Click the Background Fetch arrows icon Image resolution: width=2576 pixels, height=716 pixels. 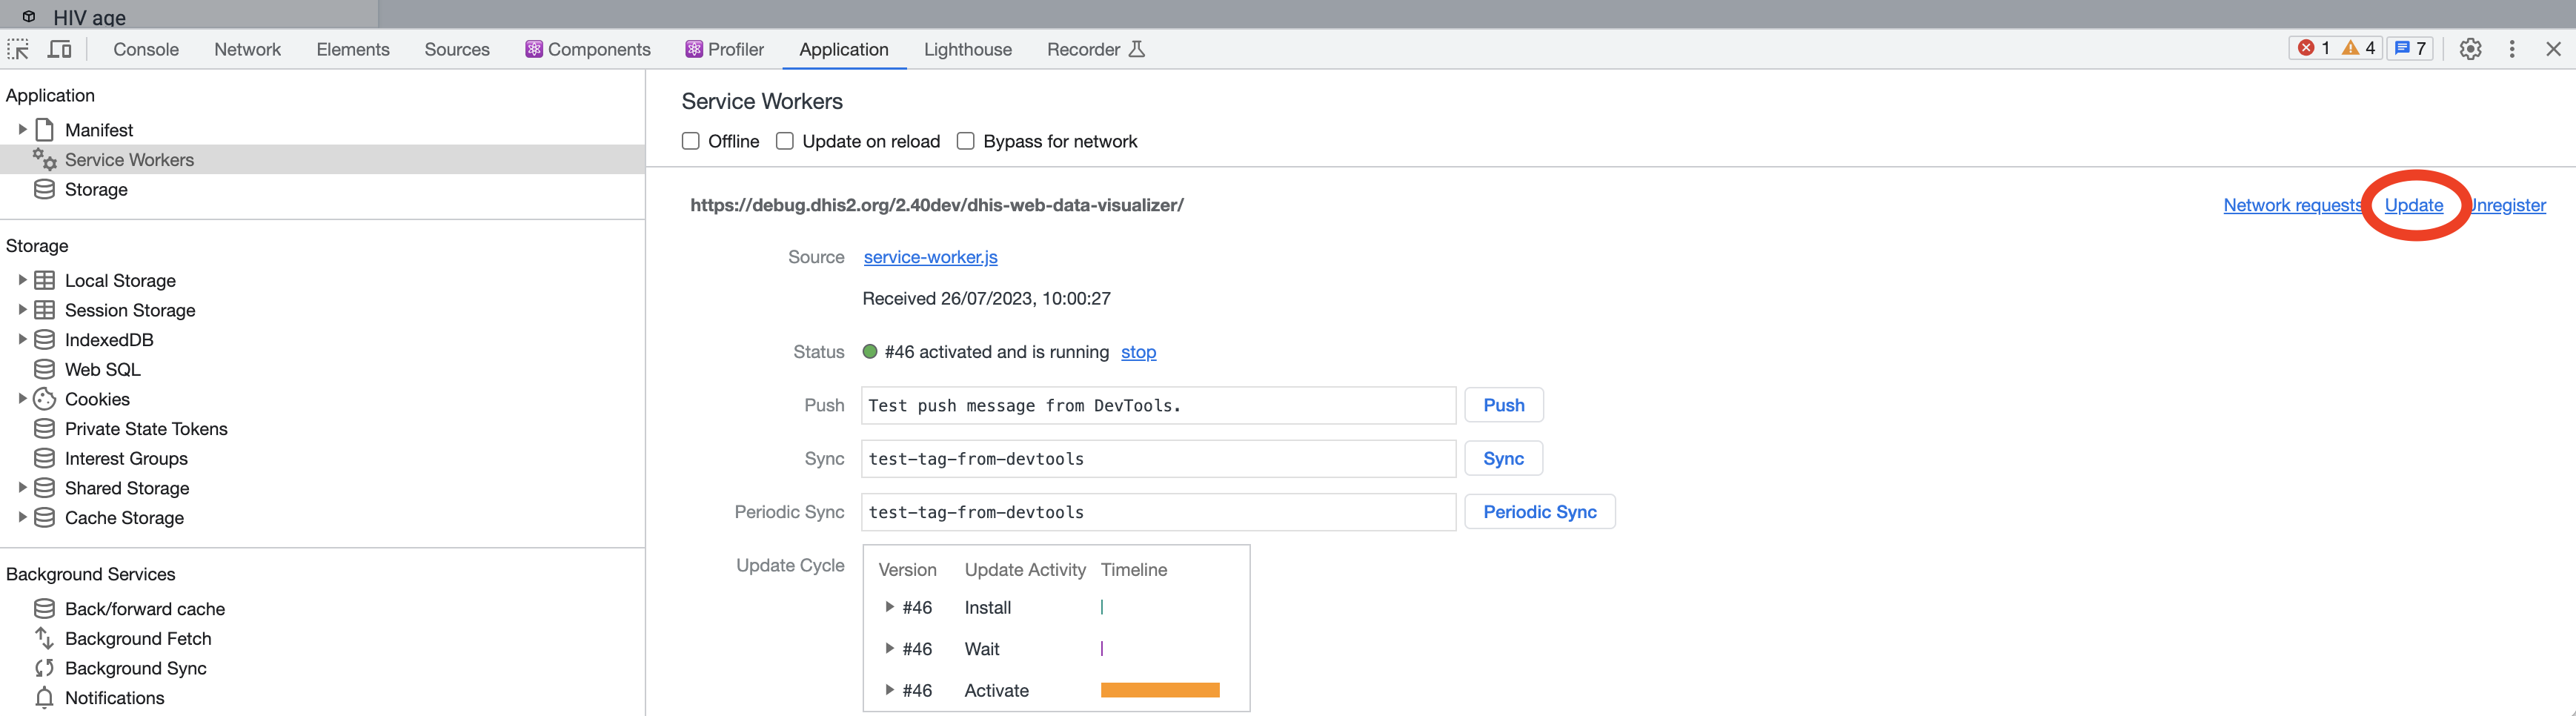click(x=44, y=638)
